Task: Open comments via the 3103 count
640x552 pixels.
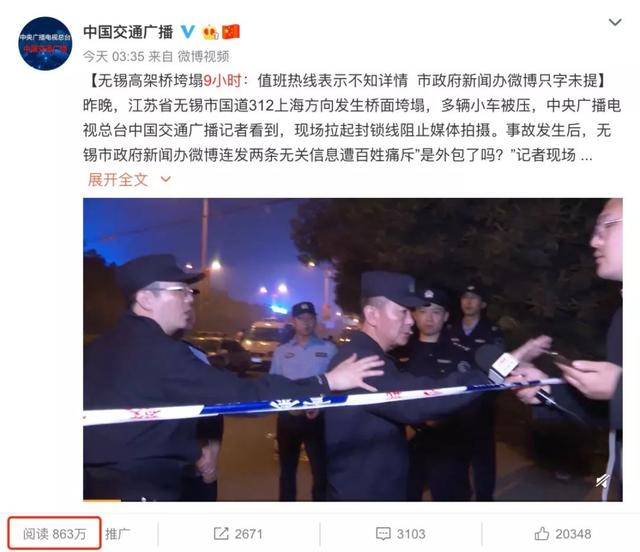Action: tap(411, 534)
